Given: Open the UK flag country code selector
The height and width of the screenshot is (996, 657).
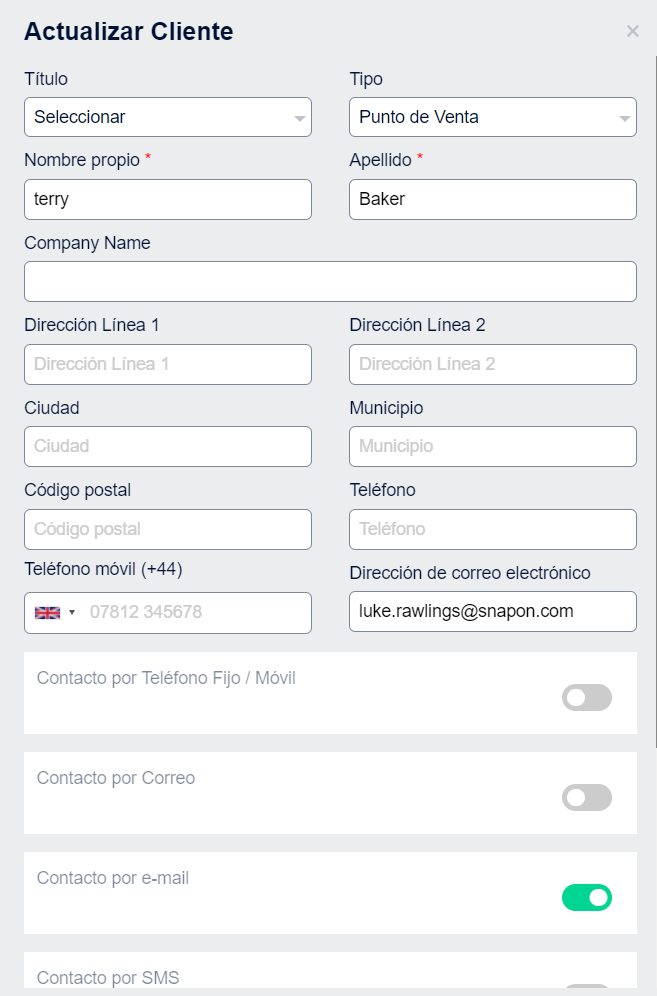Looking at the screenshot, I should (x=55, y=612).
